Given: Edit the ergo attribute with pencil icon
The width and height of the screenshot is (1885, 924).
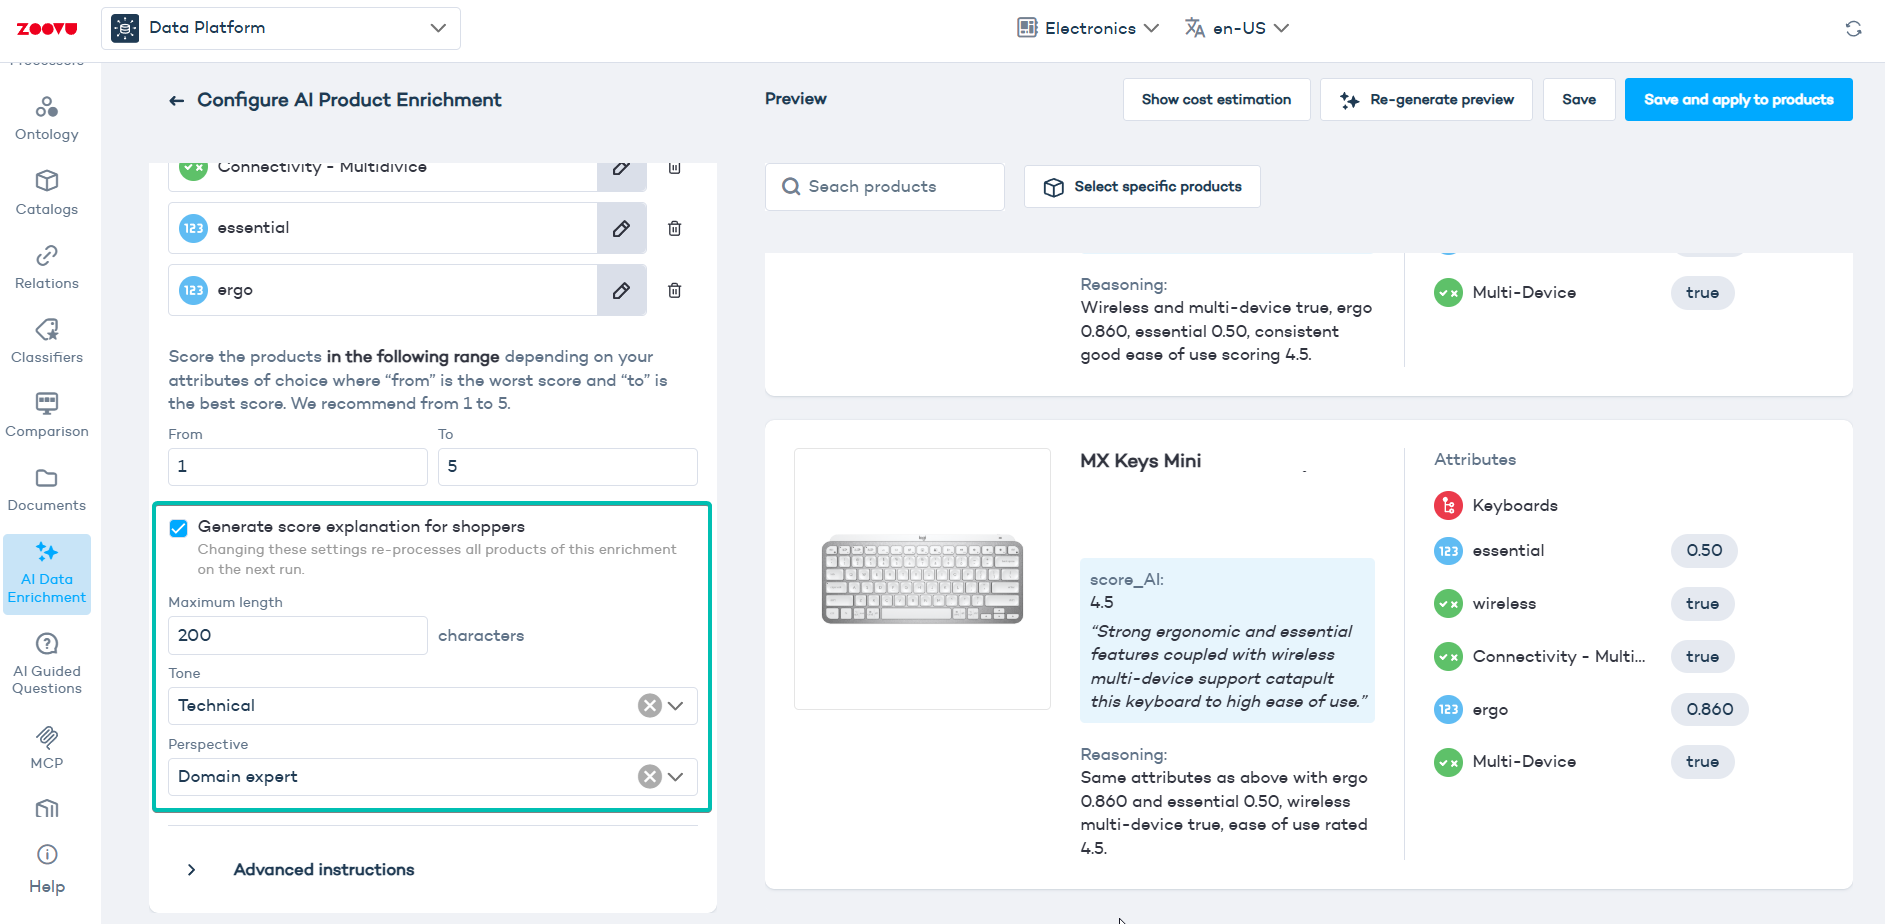Looking at the screenshot, I should pyautogui.click(x=621, y=290).
